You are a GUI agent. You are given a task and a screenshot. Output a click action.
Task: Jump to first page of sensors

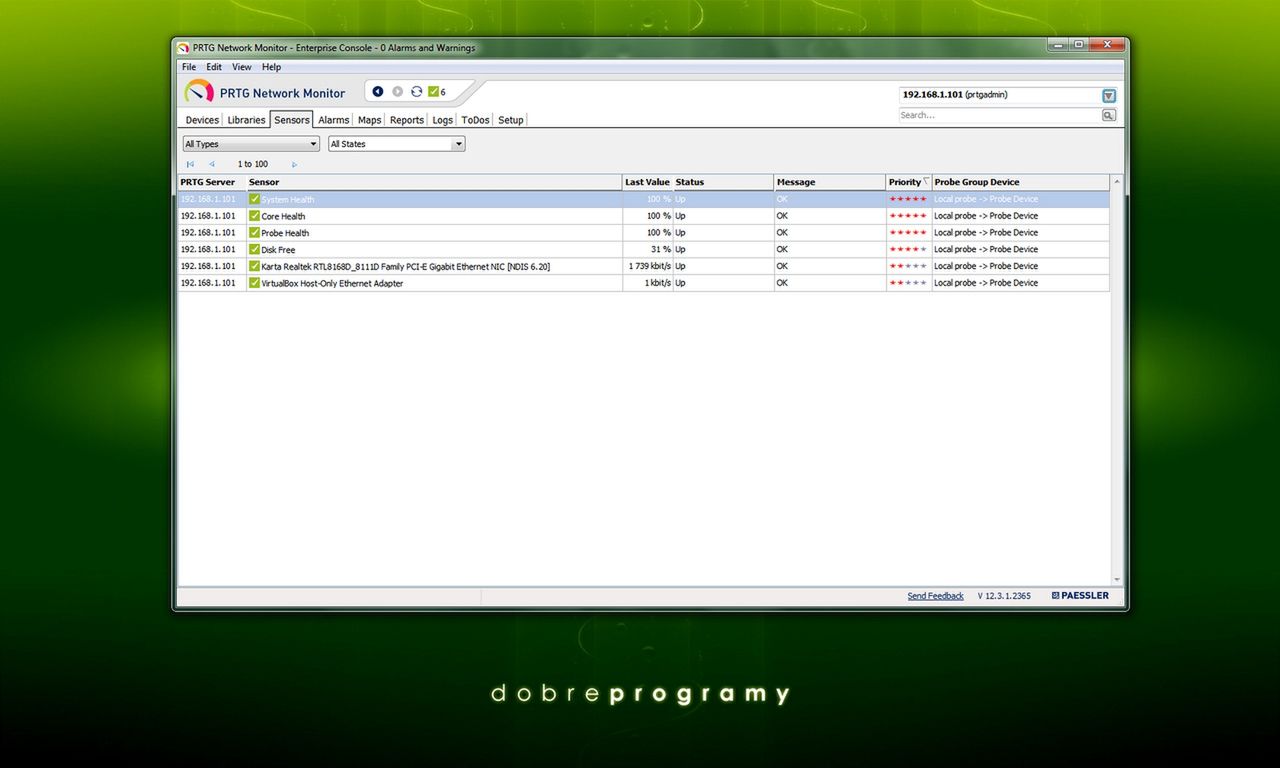tap(190, 164)
